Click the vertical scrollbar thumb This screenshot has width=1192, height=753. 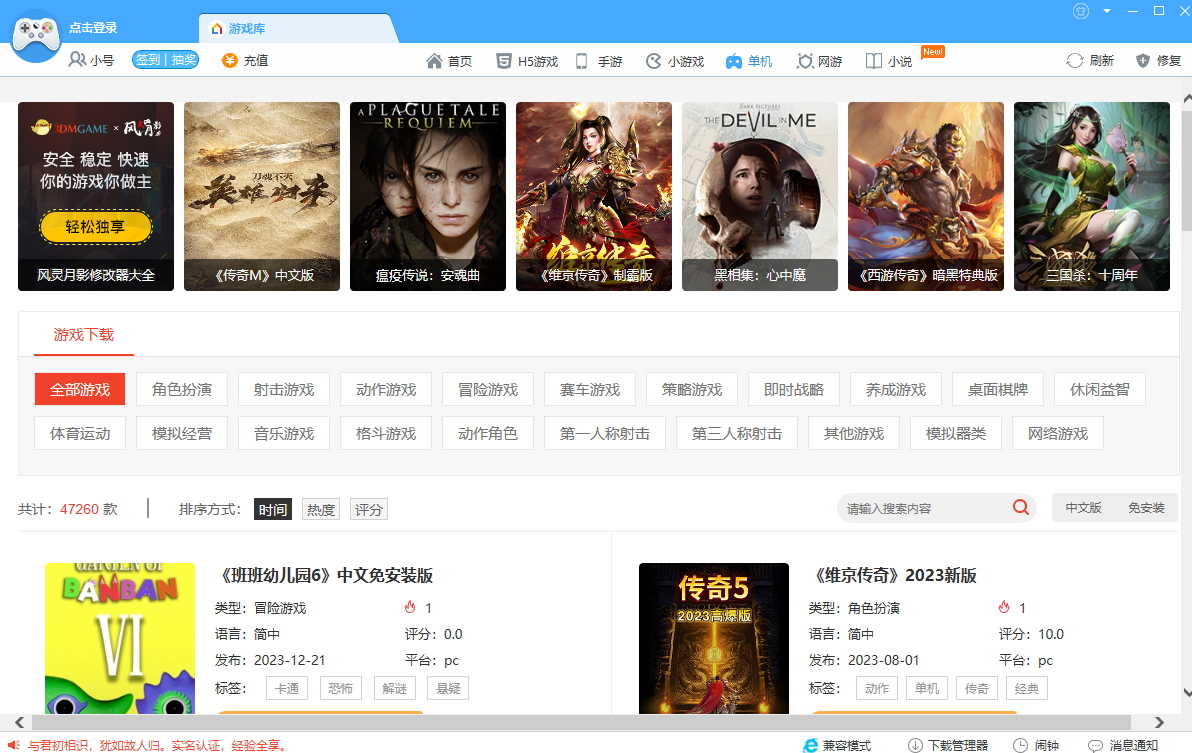(1187, 171)
